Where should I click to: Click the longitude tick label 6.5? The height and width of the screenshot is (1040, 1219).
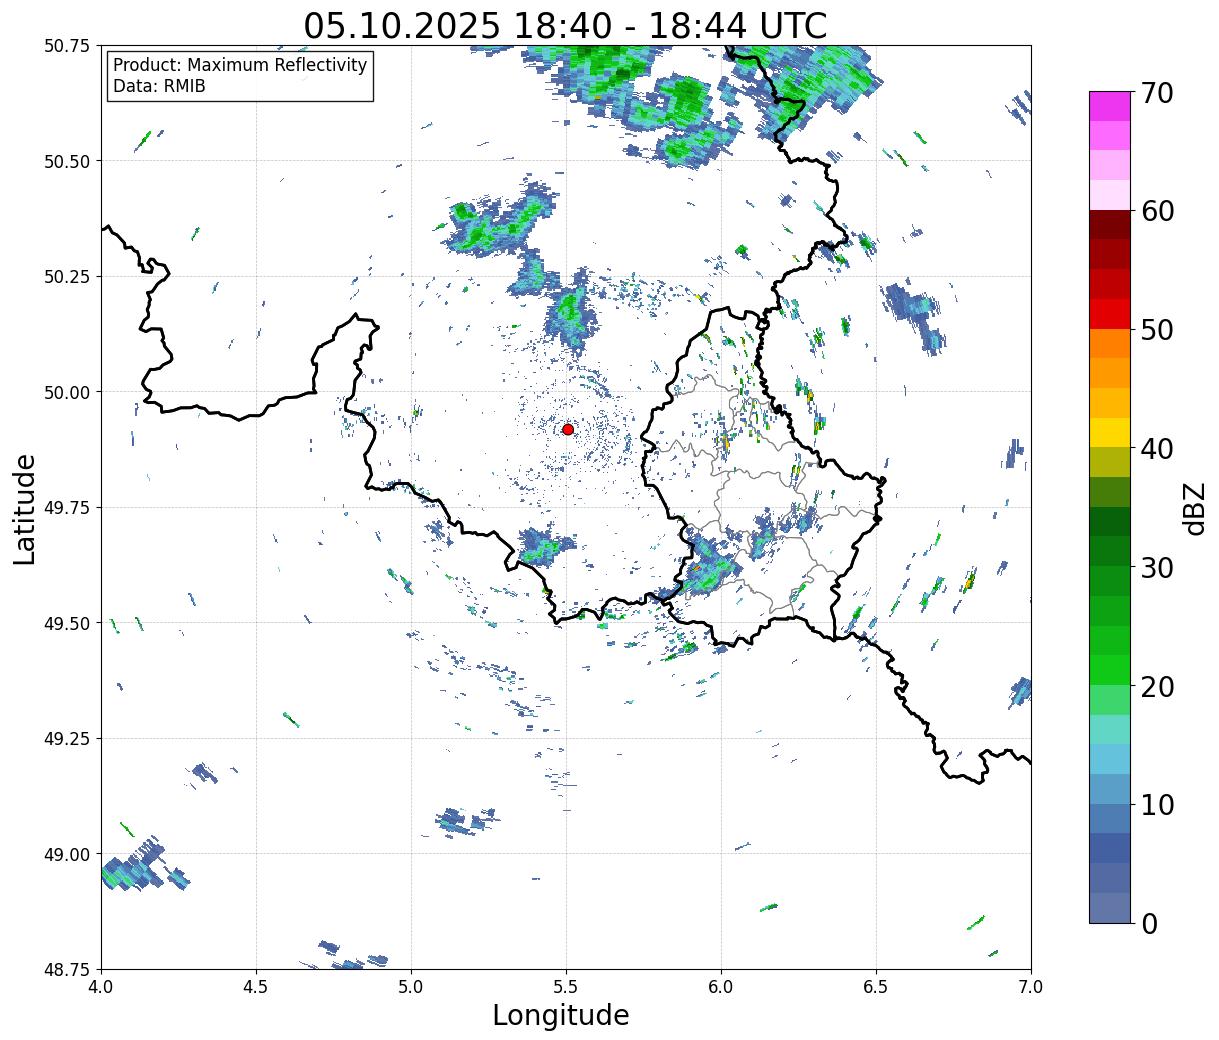pyautogui.click(x=876, y=986)
